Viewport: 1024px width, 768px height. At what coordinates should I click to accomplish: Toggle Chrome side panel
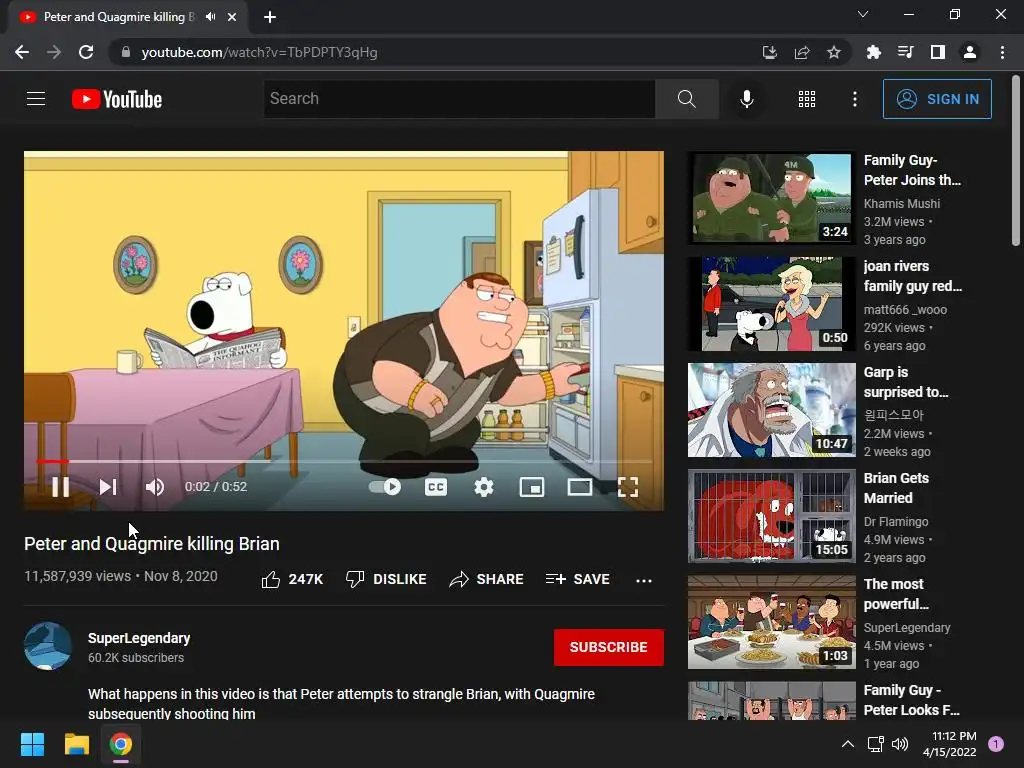coord(938,52)
